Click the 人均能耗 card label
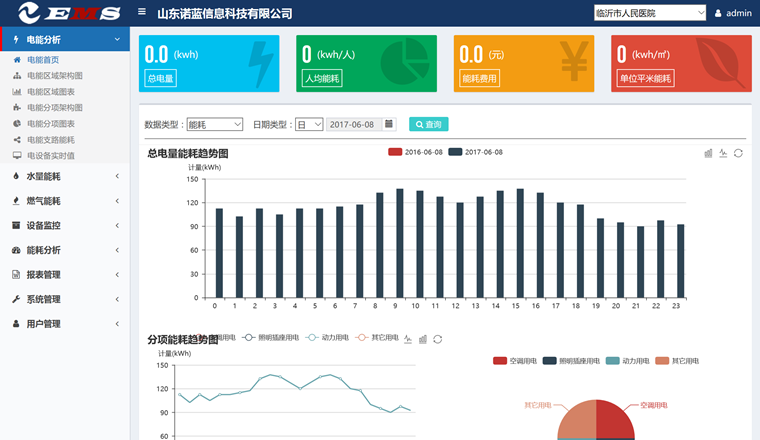Image resolution: width=760 pixels, height=440 pixels. pyautogui.click(x=322, y=79)
